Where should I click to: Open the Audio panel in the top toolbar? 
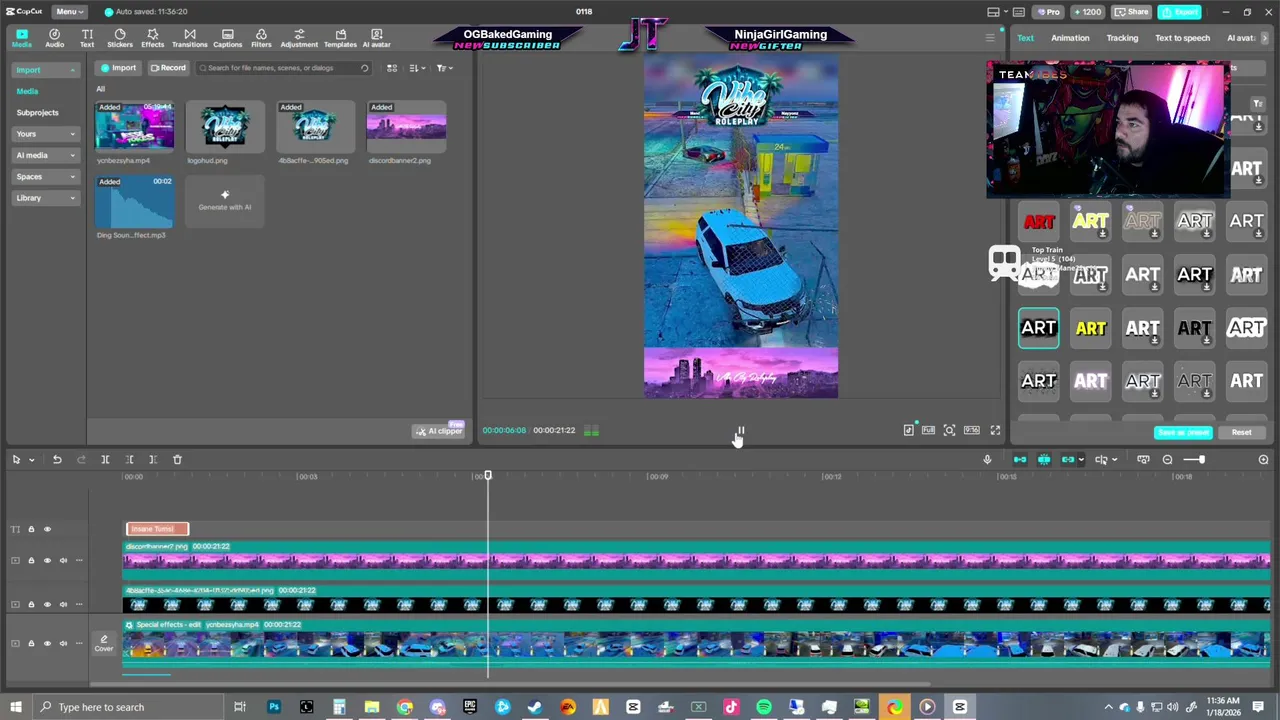54,38
